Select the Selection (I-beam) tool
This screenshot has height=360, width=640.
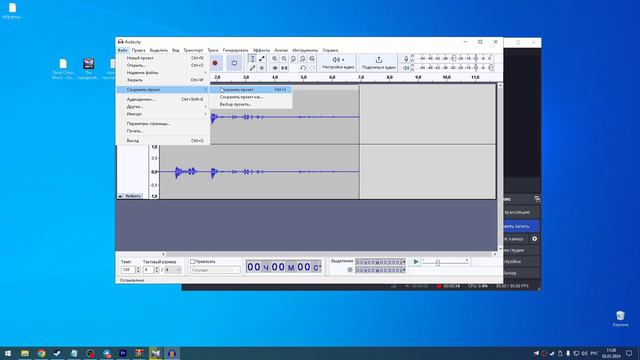[252, 59]
